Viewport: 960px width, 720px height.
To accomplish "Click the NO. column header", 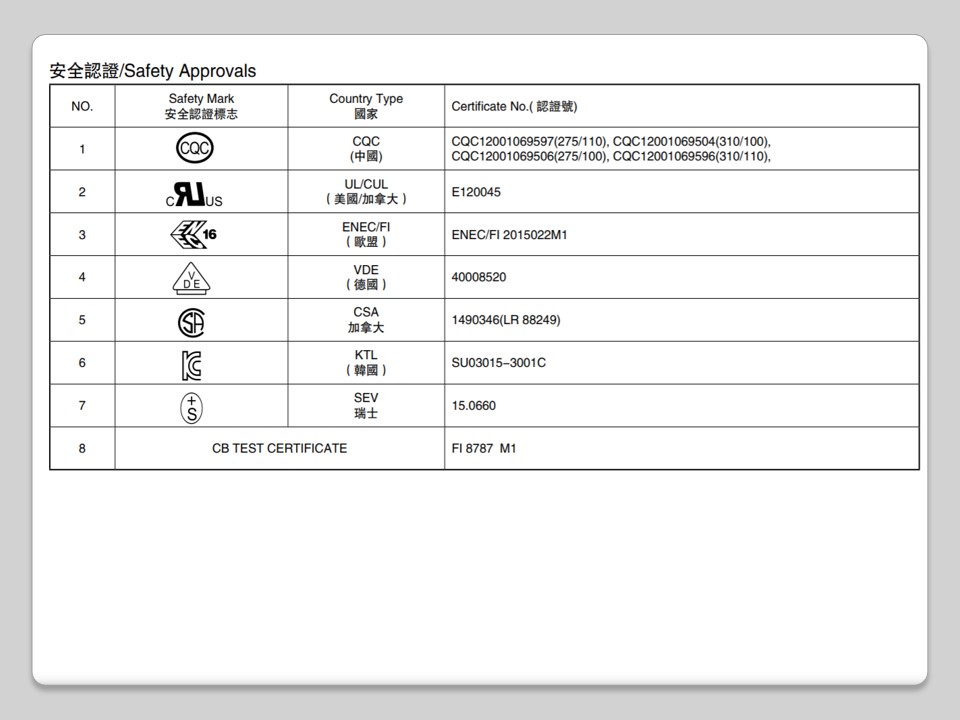I will (x=82, y=106).
